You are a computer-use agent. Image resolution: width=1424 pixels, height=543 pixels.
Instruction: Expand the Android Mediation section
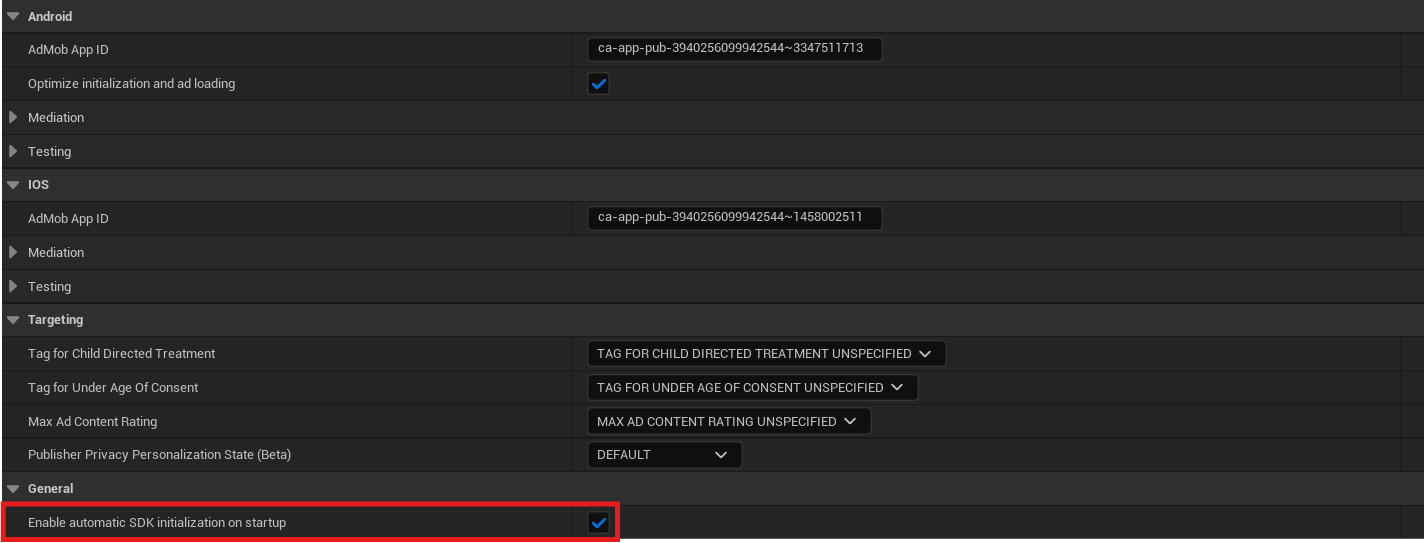[x=13, y=118]
